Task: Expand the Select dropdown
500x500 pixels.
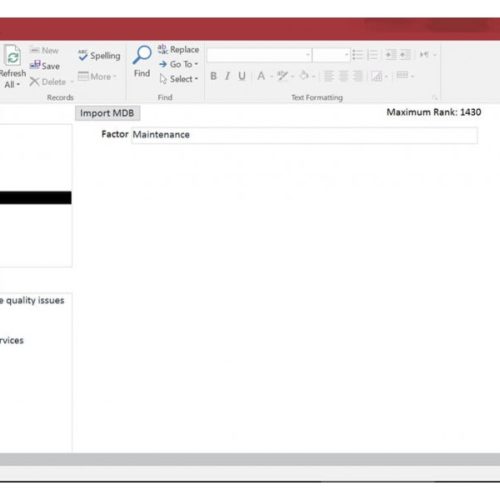Action: (179, 79)
